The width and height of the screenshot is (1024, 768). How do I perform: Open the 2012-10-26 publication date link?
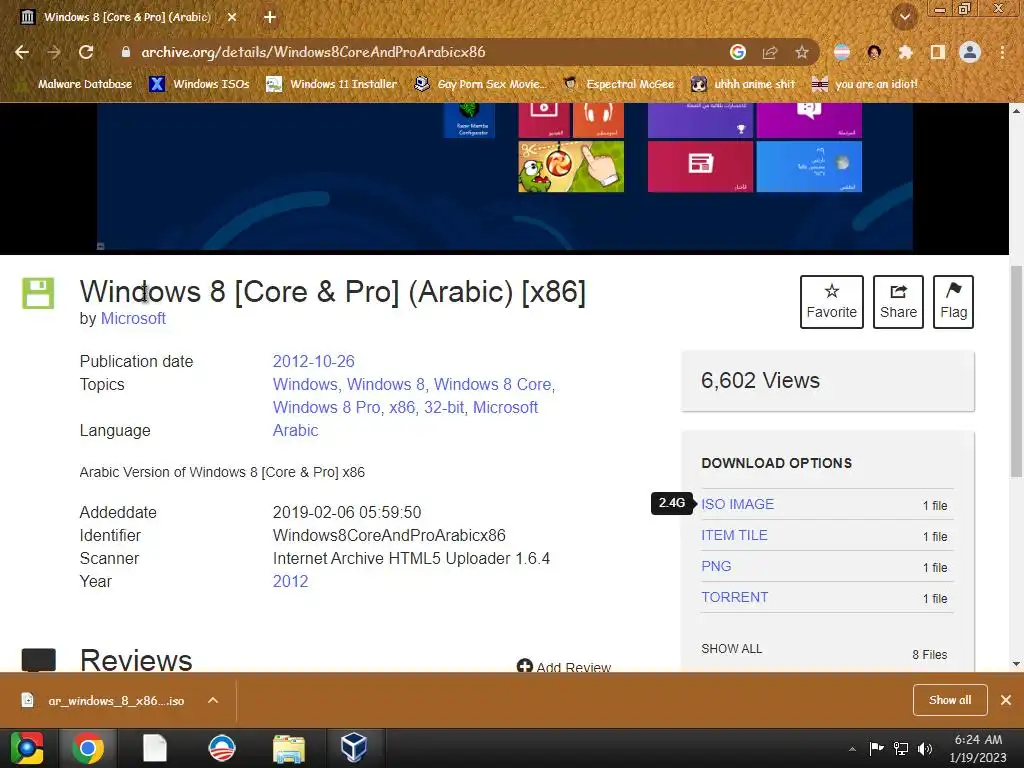313,361
